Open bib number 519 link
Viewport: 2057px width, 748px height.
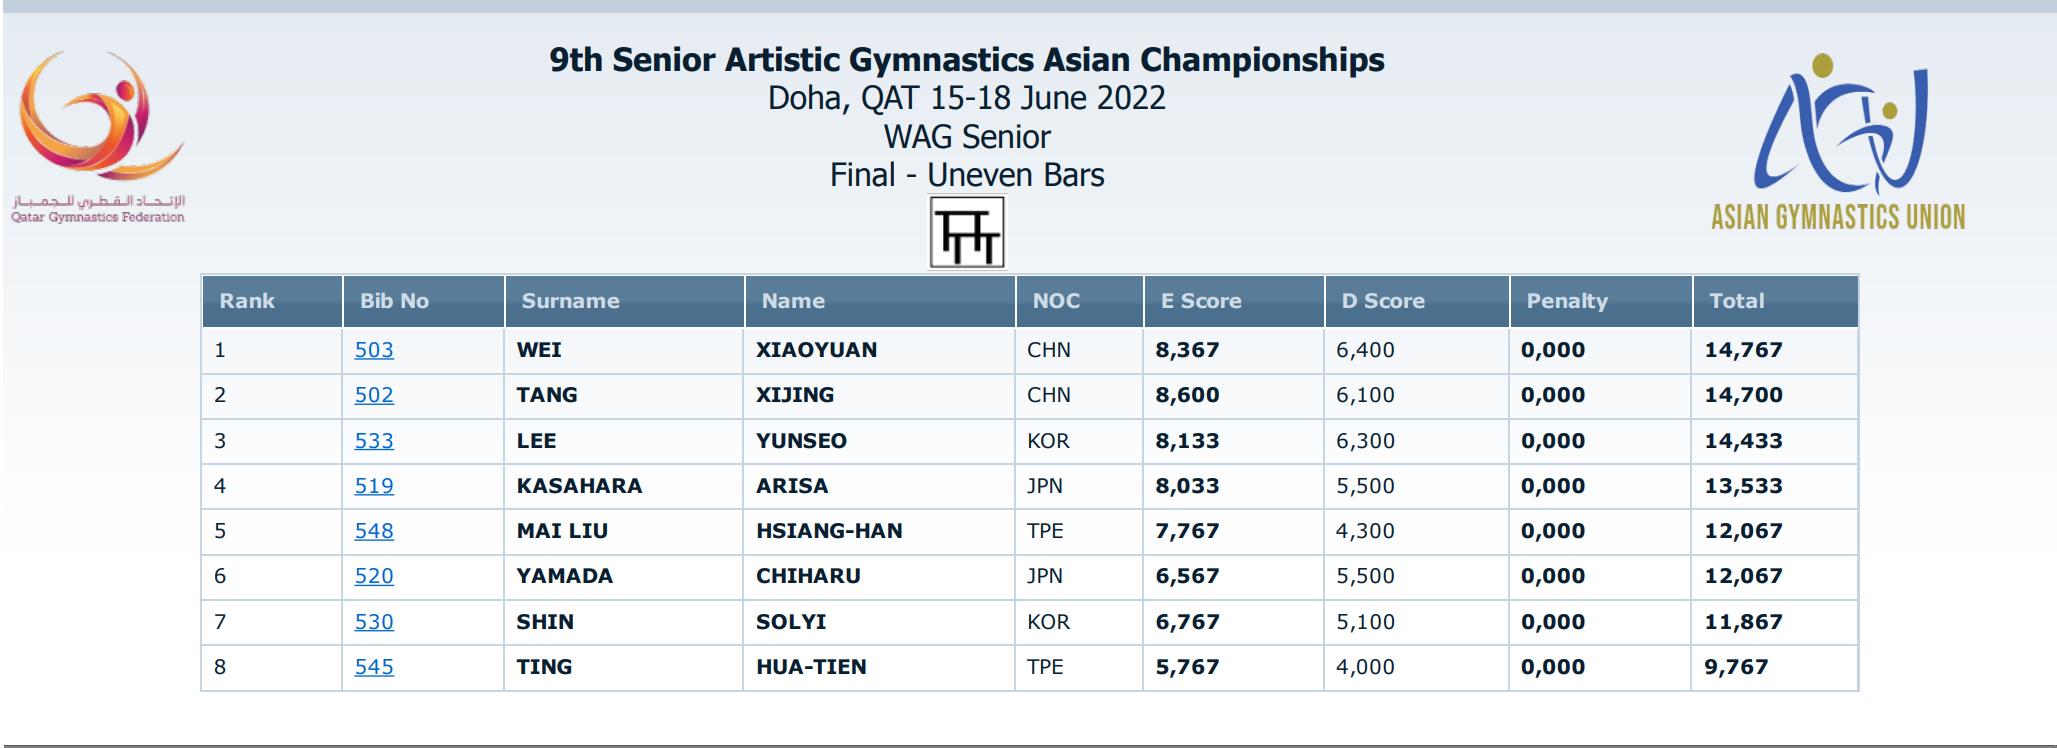tap(374, 486)
